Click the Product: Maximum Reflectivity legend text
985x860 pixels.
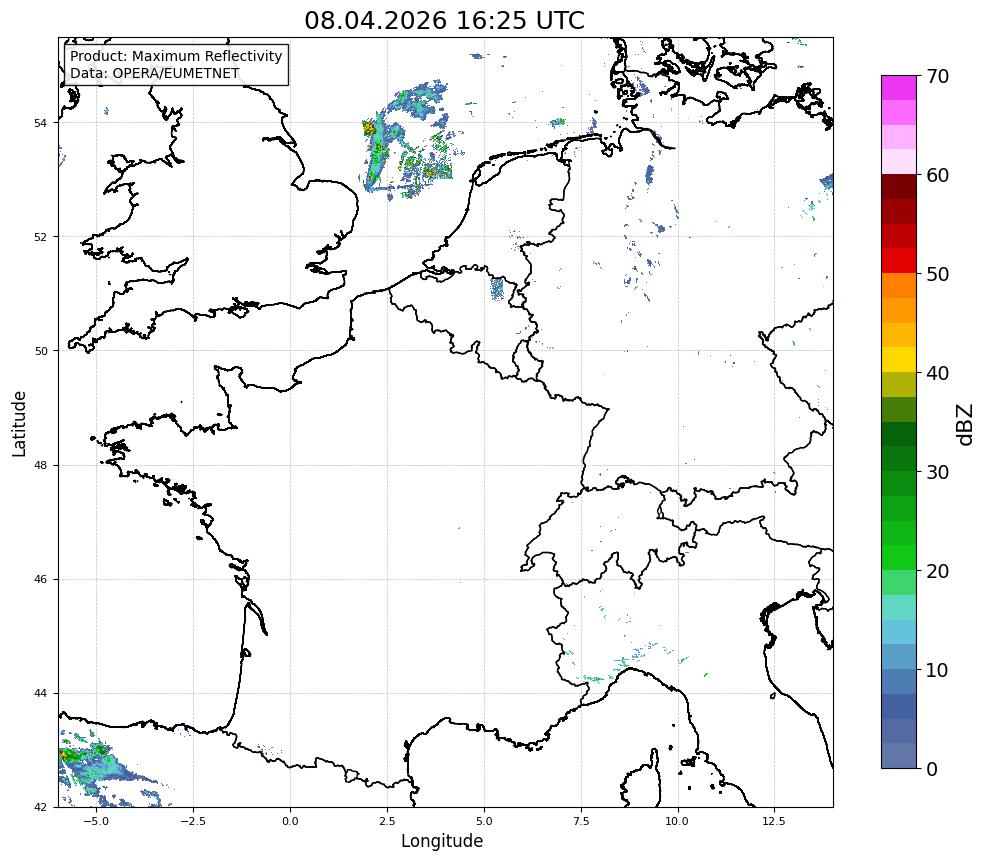pos(176,56)
